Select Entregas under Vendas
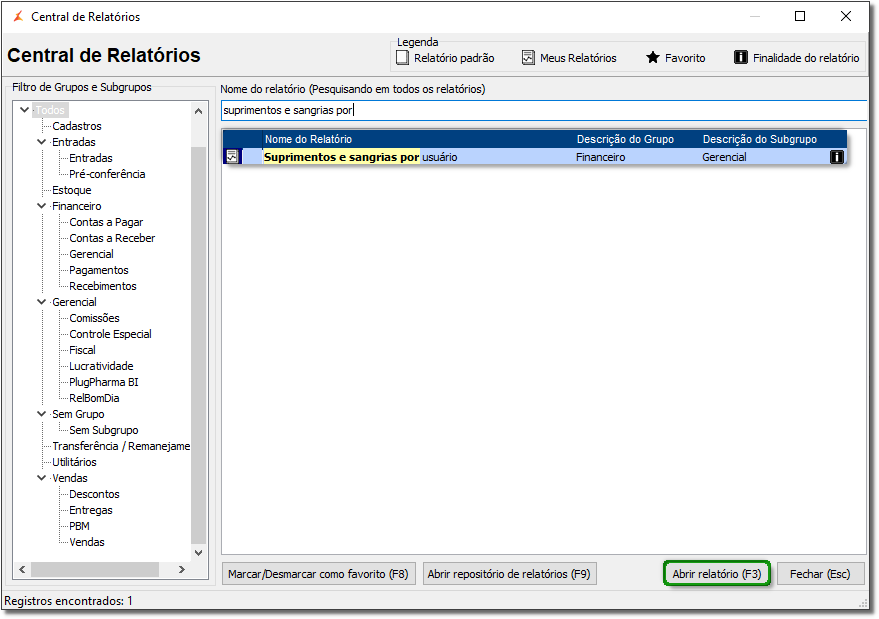Image resolution: width=879 pixels, height=619 pixels. pos(91,510)
